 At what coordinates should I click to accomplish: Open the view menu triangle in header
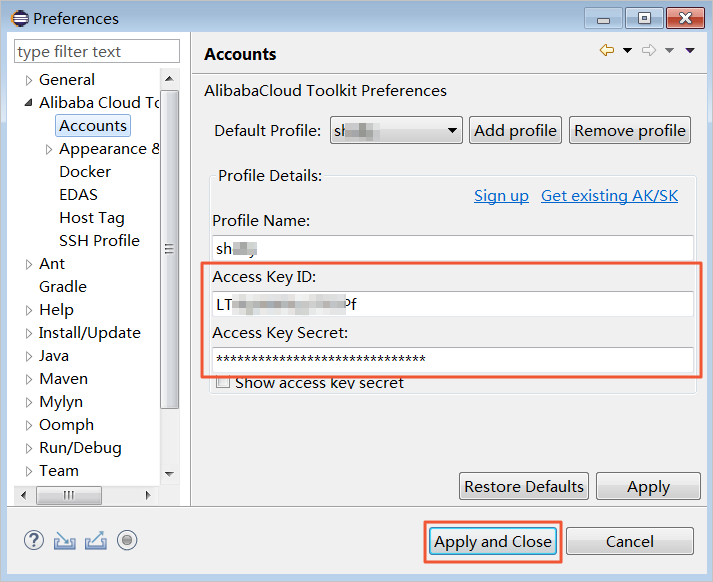click(x=690, y=51)
